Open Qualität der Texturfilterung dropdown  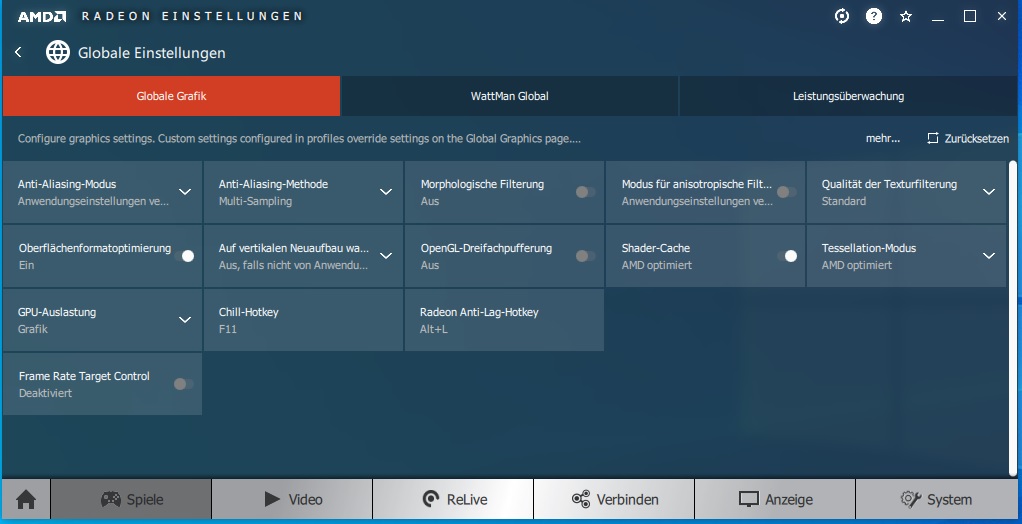point(989,192)
